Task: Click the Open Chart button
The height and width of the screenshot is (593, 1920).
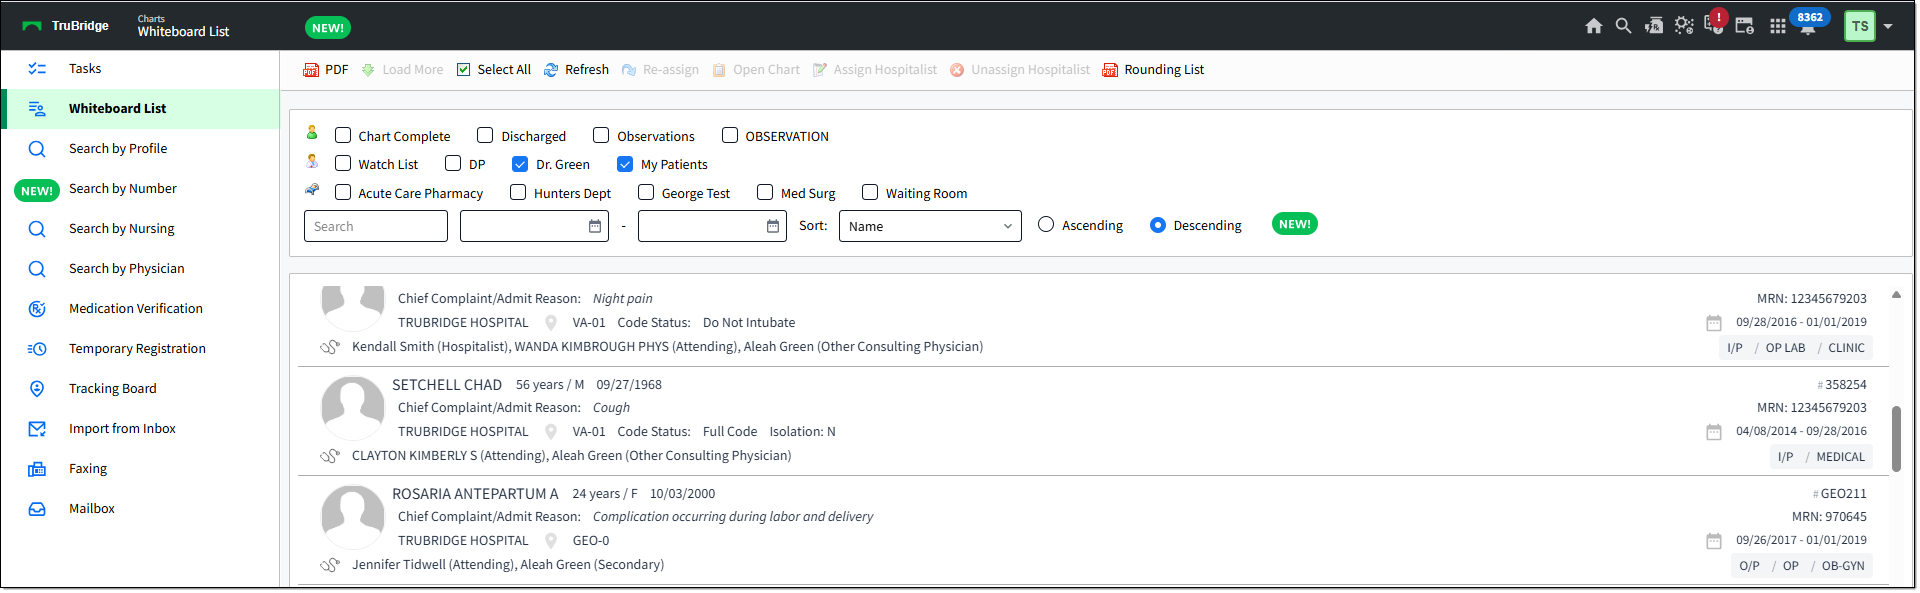Action: pos(756,70)
